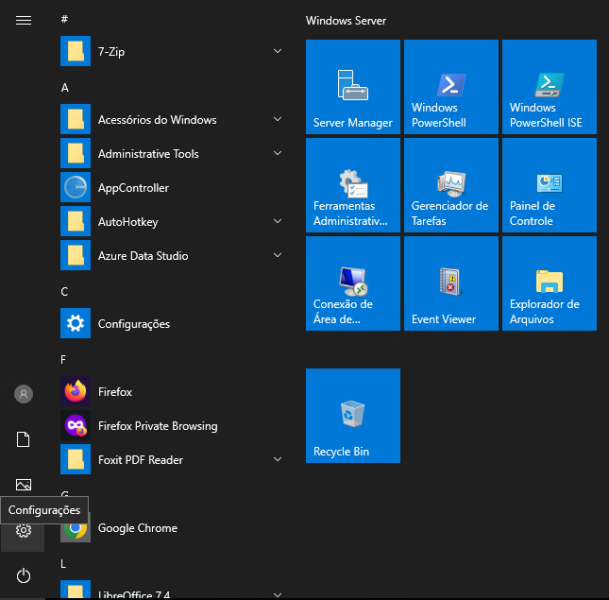Expand the Foxit PDF Reader chevron
609x600 pixels.
pos(277,459)
